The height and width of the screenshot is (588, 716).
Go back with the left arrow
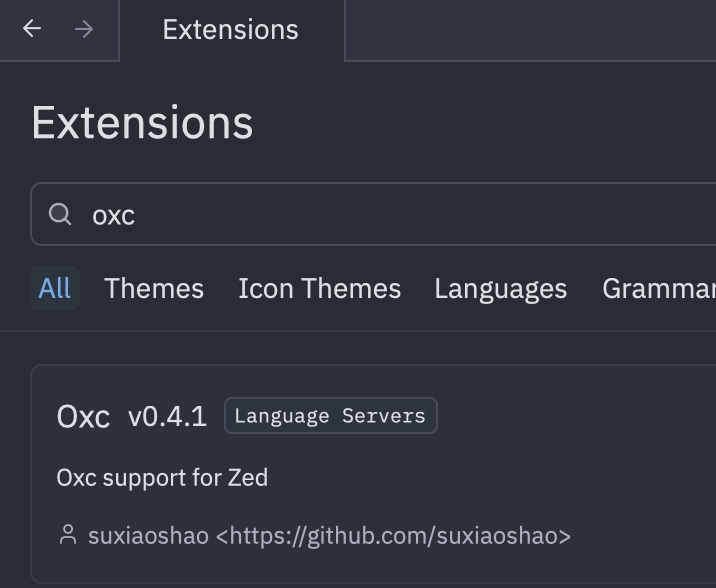click(x=32, y=29)
